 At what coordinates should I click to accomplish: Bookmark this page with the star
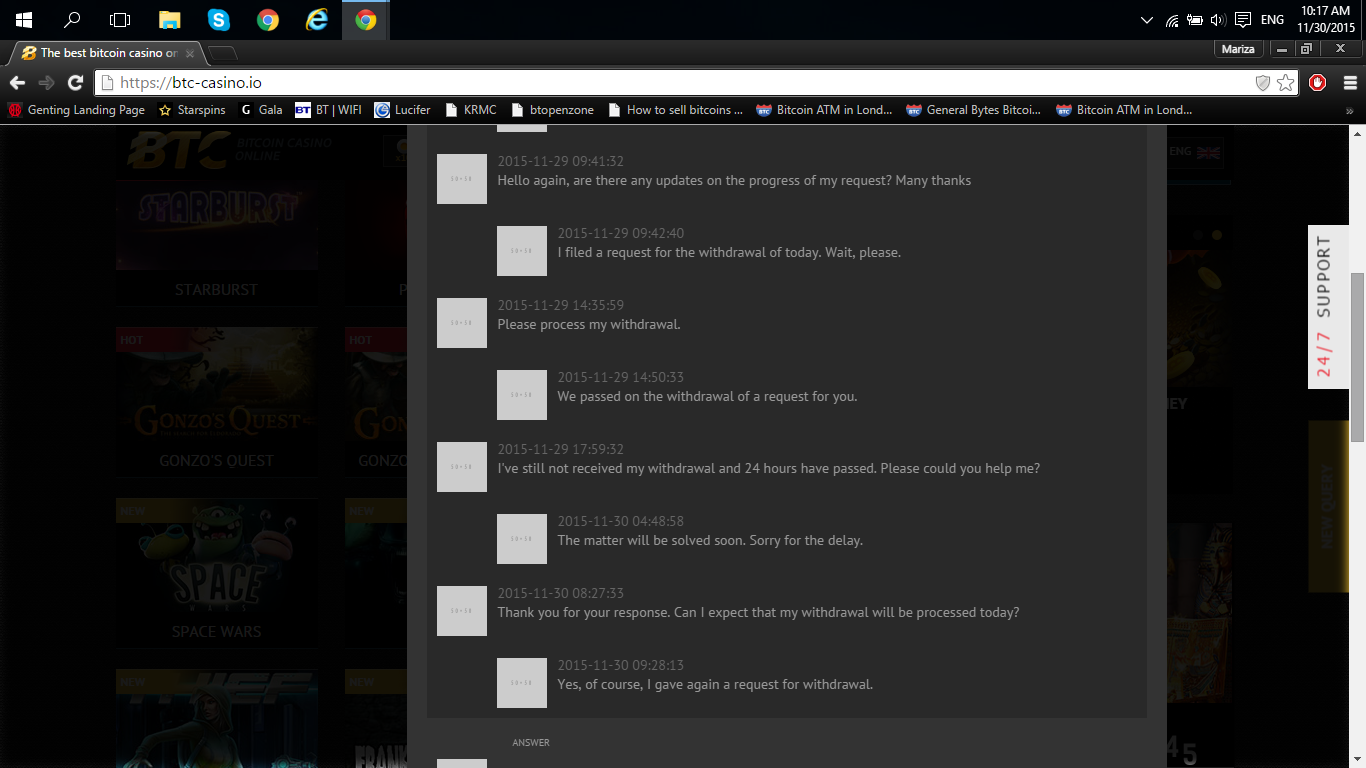[1286, 83]
